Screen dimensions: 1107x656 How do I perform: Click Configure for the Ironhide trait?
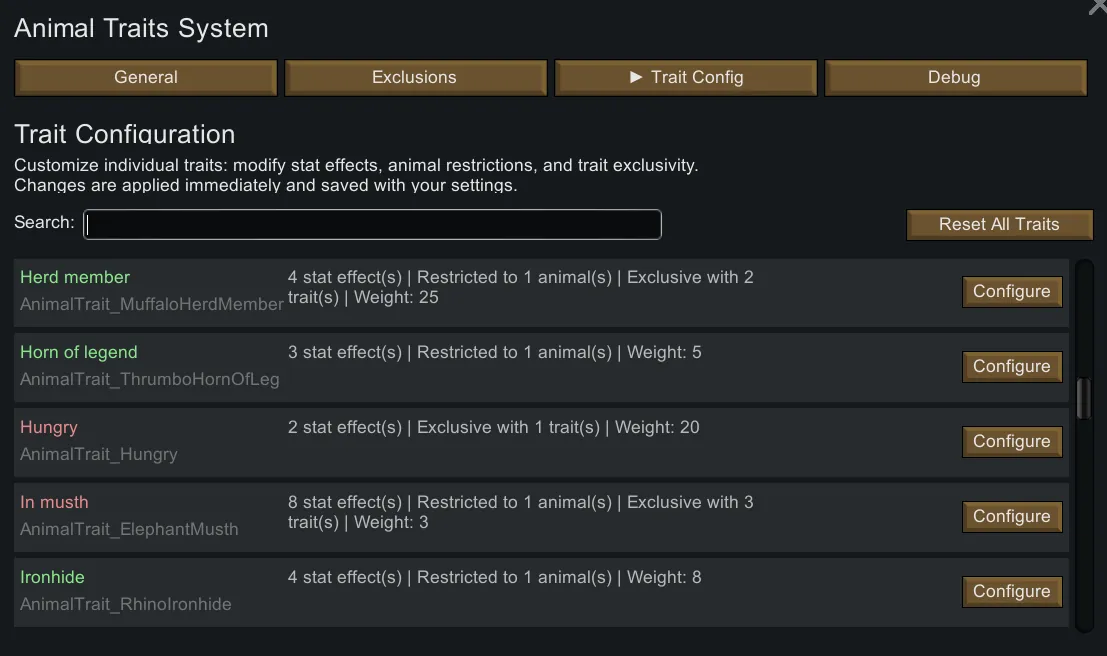tap(1012, 592)
